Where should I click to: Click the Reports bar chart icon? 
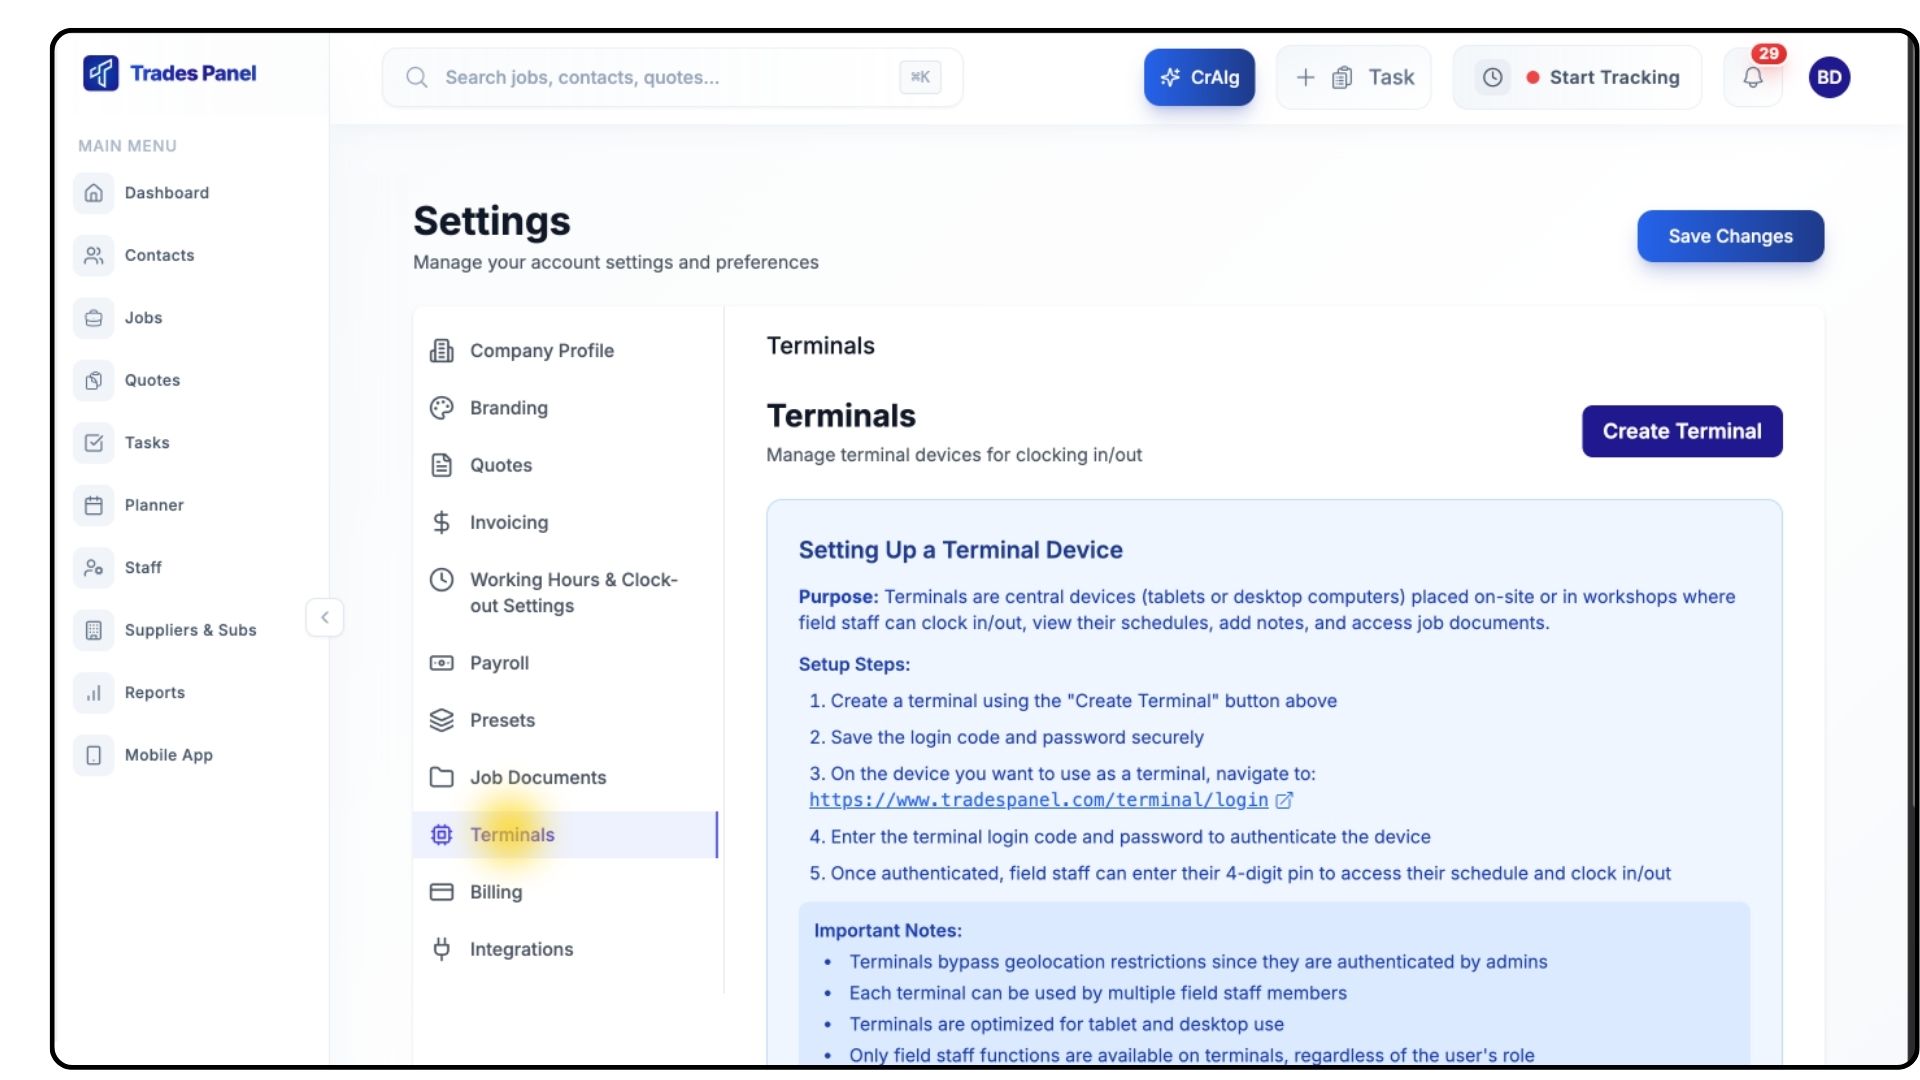point(94,692)
